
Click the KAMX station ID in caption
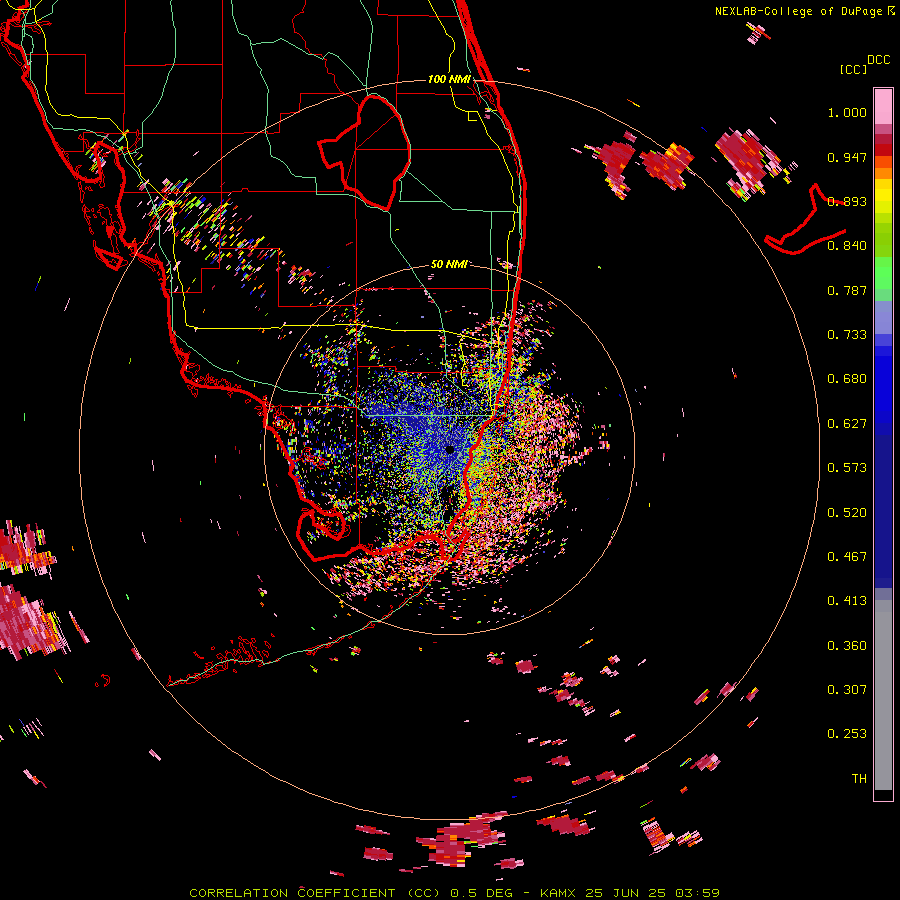click(x=557, y=893)
